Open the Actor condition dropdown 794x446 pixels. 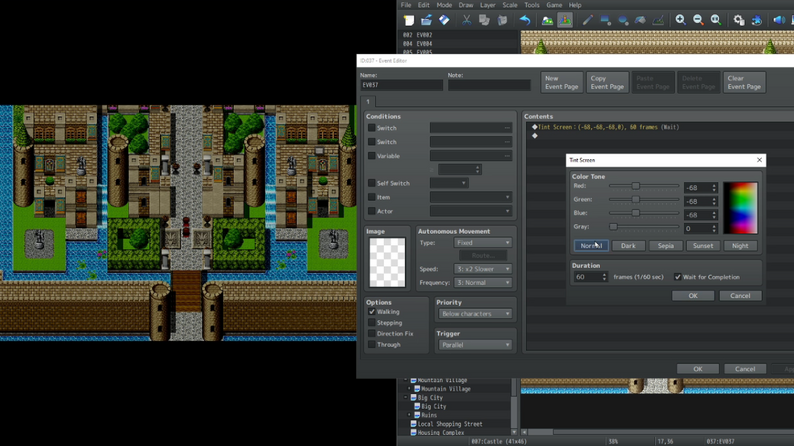[x=471, y=211]
